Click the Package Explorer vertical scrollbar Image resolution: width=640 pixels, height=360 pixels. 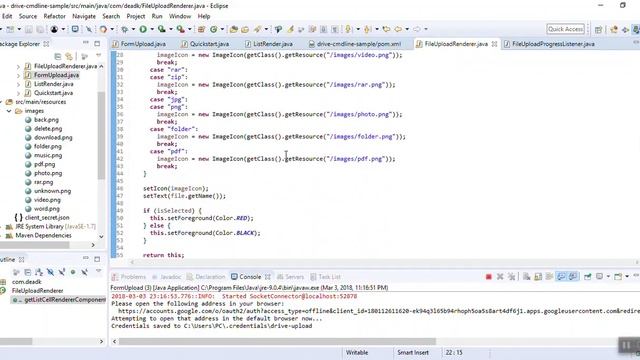(101, 135)
